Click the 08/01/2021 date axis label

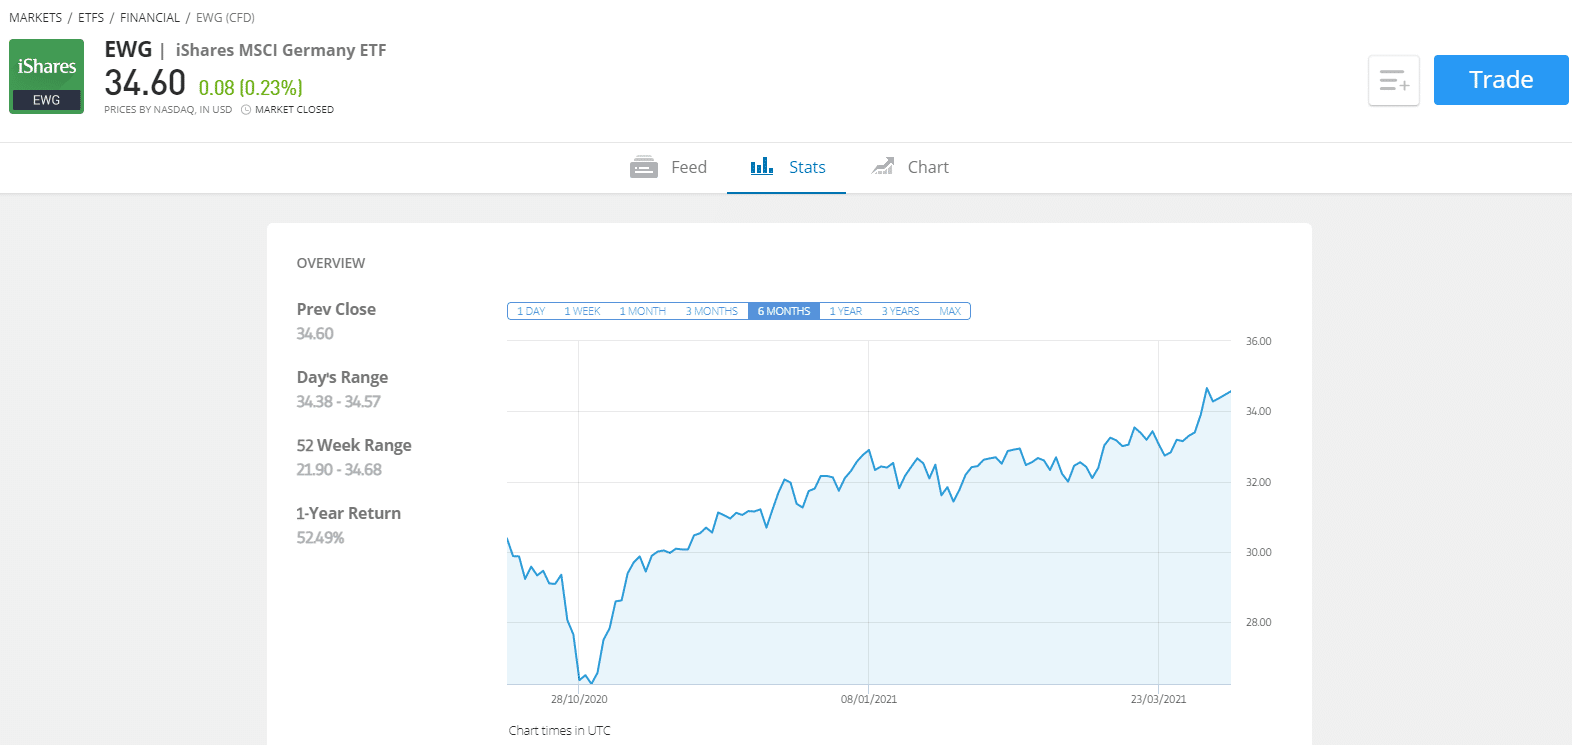(x=869, y=699)
